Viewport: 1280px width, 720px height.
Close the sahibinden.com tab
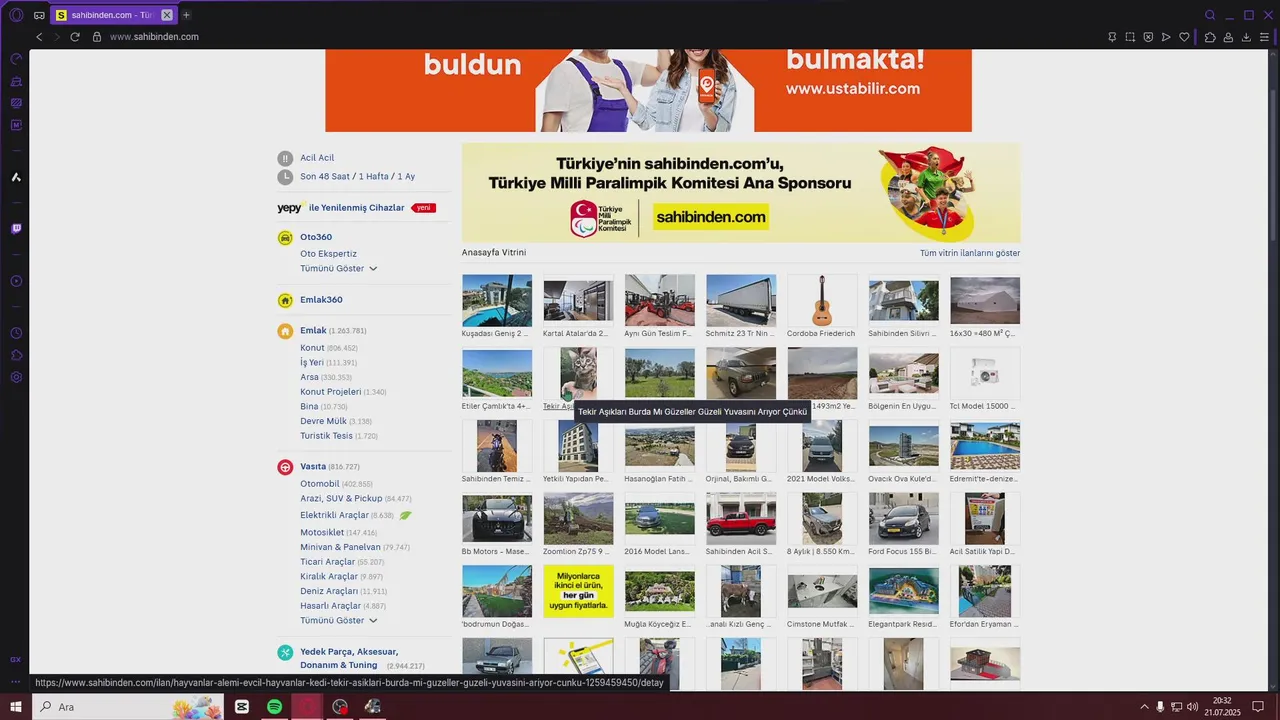(x=167, y=15)
